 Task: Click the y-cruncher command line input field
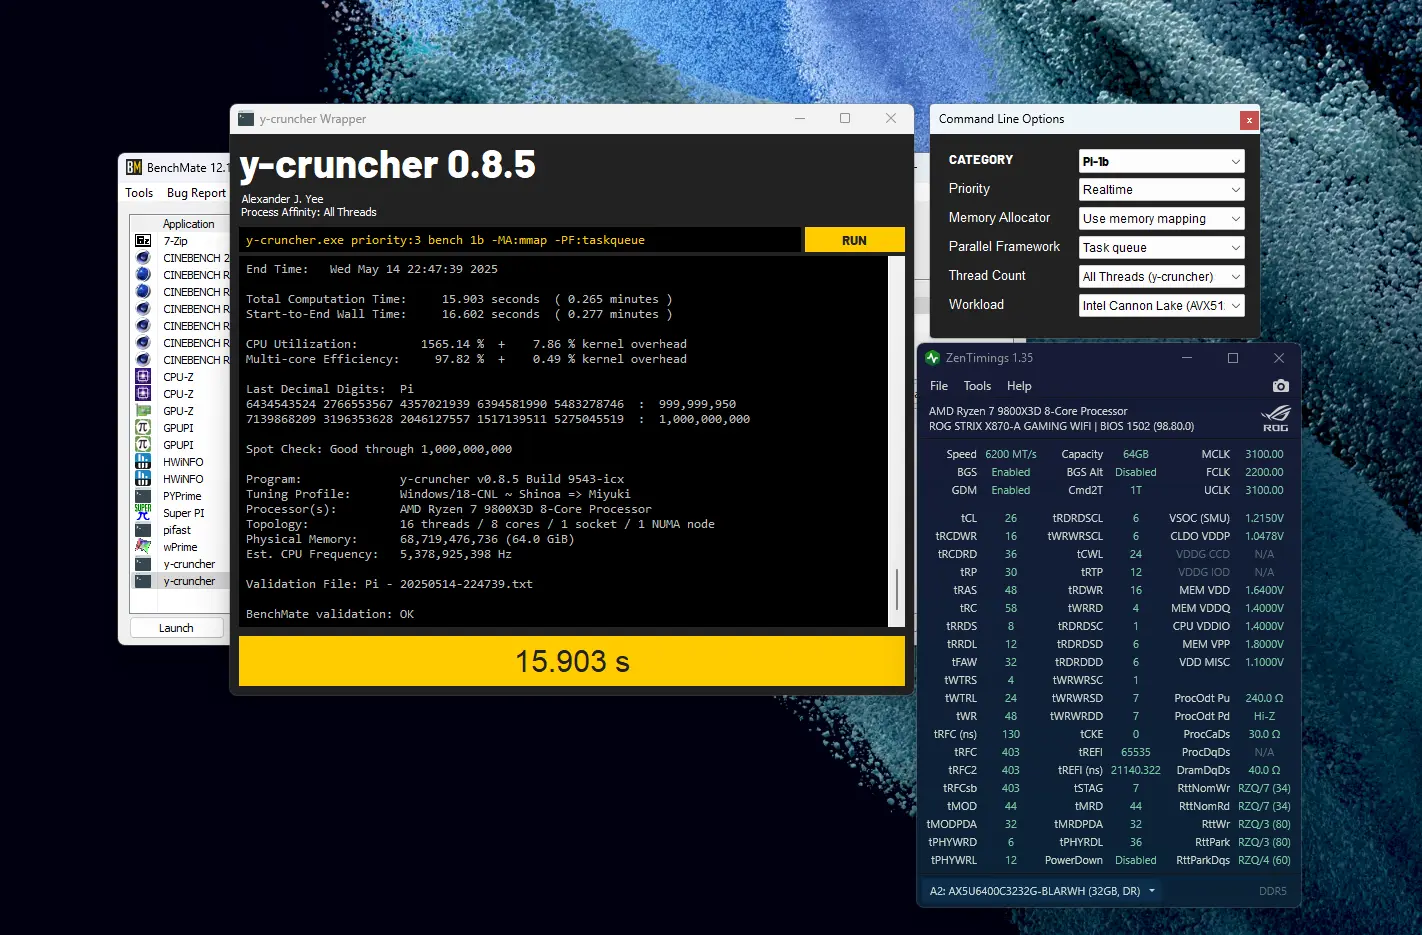coord(520,240)
